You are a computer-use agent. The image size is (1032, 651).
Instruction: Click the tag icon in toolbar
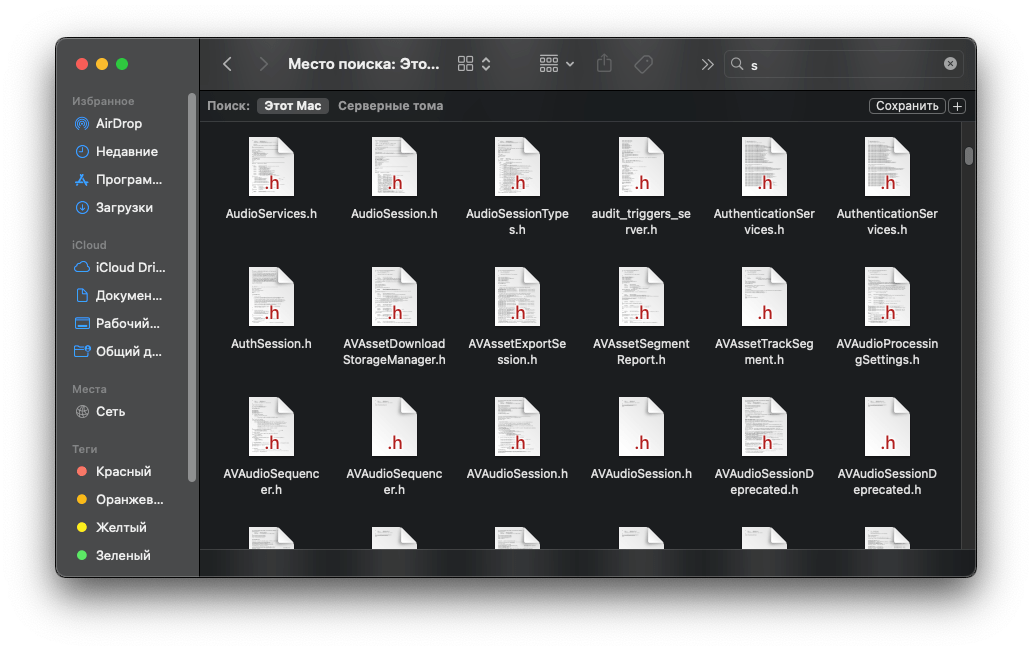[x=643, y=64]
